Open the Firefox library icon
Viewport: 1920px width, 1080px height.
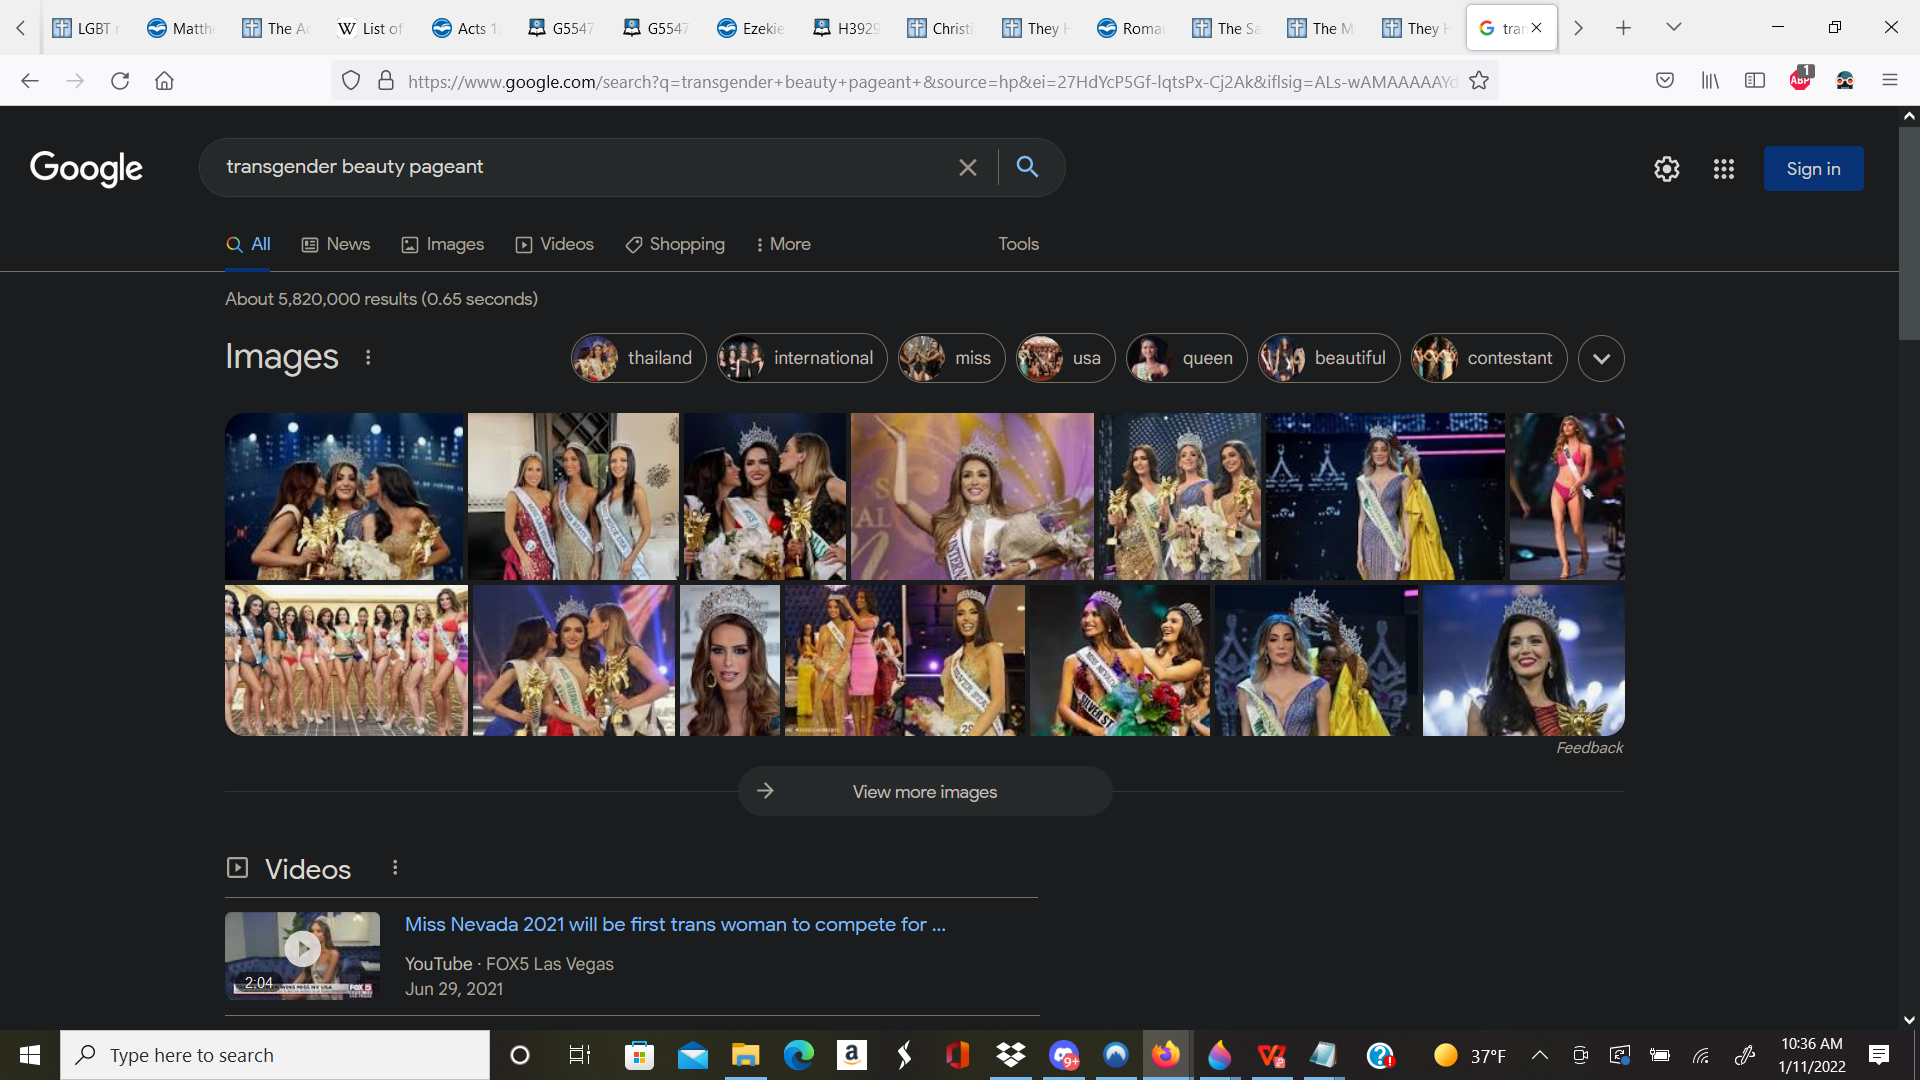[1710, 81]
